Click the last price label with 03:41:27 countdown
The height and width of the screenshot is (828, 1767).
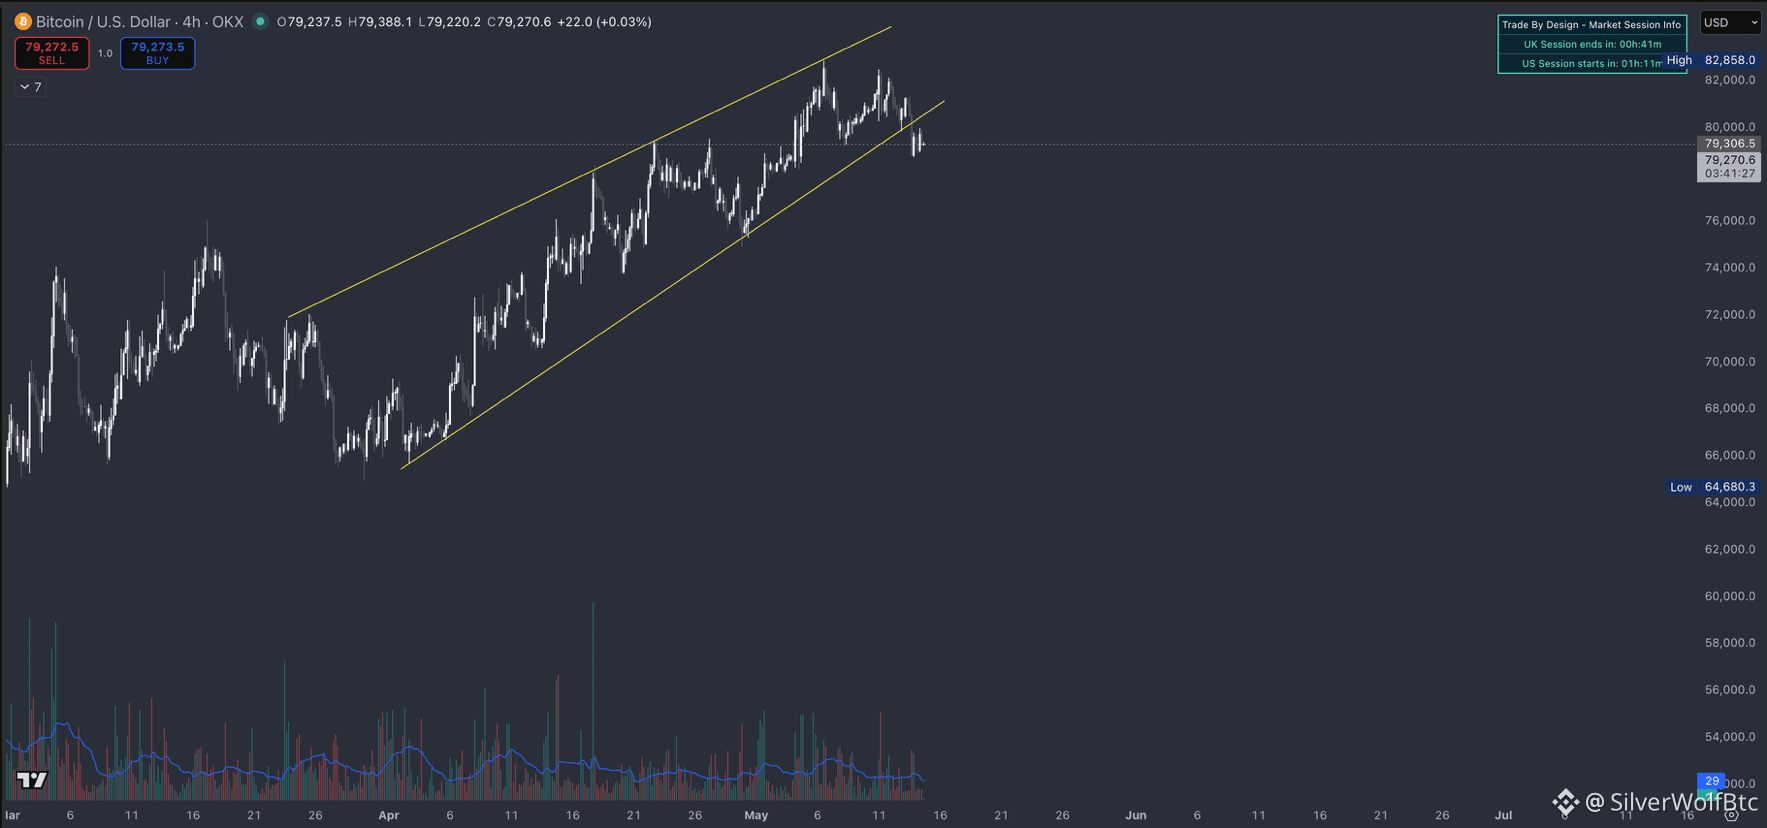(1729, 167)
